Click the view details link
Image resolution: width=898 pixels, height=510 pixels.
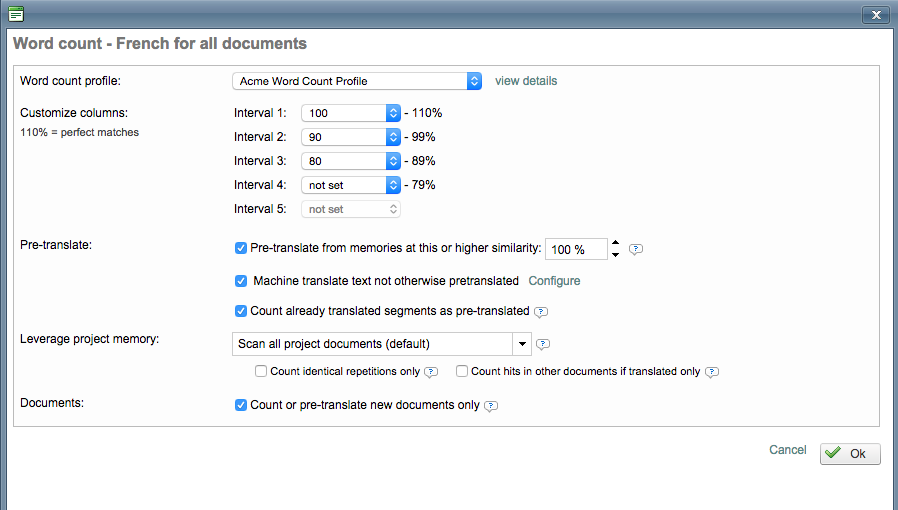pyautogui.click(x=526, y=81)
